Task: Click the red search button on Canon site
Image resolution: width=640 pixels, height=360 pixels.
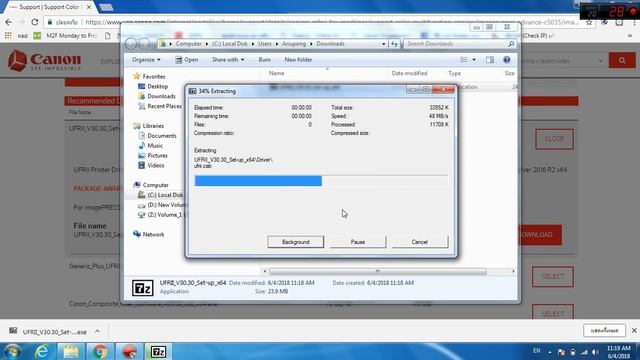Action: point(622,60)
